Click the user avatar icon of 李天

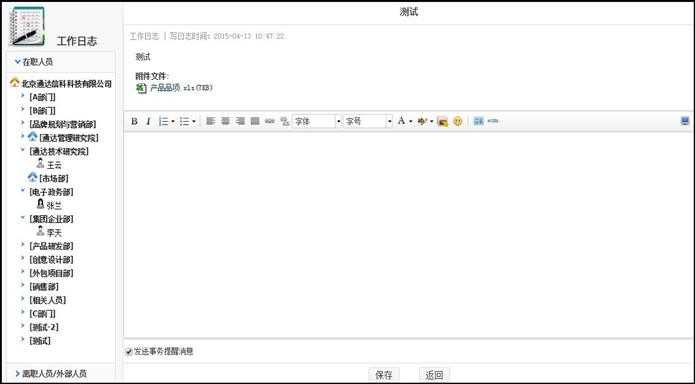(x=40, y=231)
